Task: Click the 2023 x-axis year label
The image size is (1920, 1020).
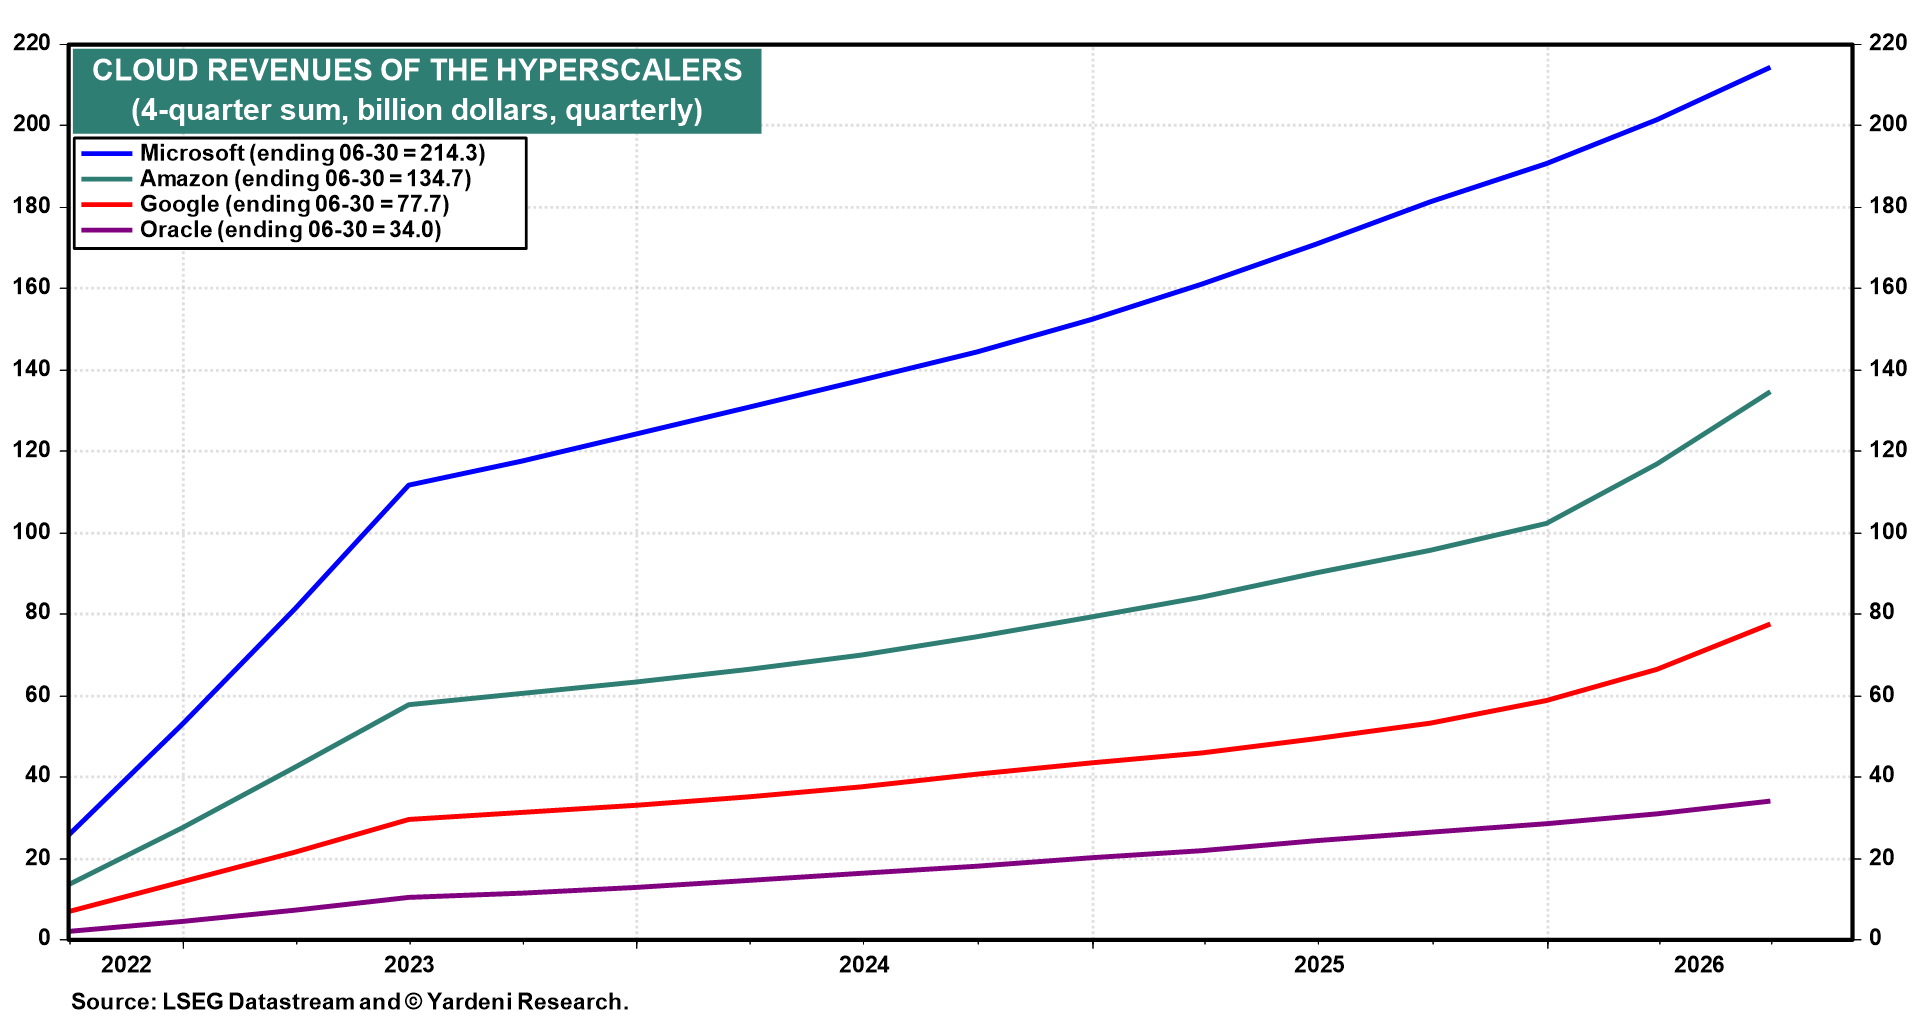Action: click(409, 964)
